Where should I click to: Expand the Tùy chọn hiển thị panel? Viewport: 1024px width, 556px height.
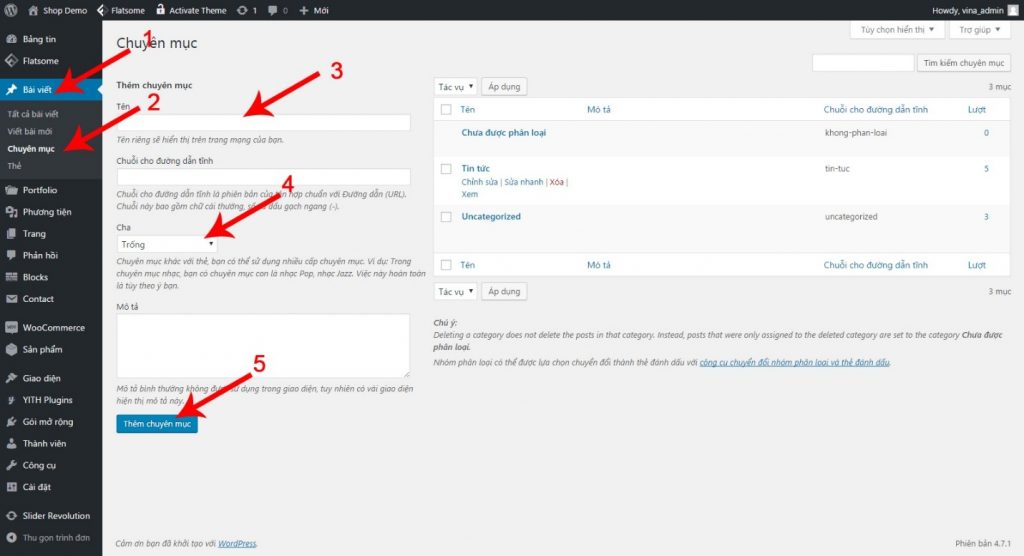point(897,29)
